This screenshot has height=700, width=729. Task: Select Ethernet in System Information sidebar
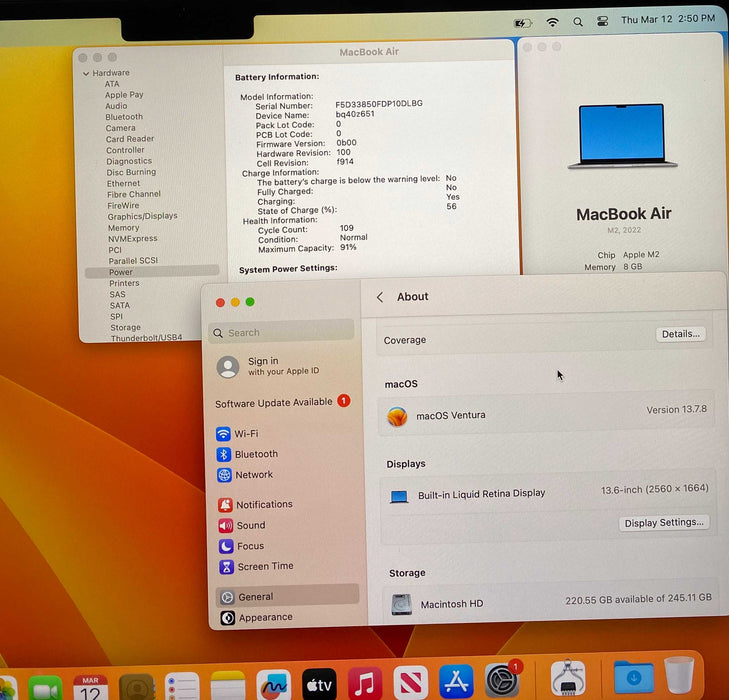click(123, 183)
